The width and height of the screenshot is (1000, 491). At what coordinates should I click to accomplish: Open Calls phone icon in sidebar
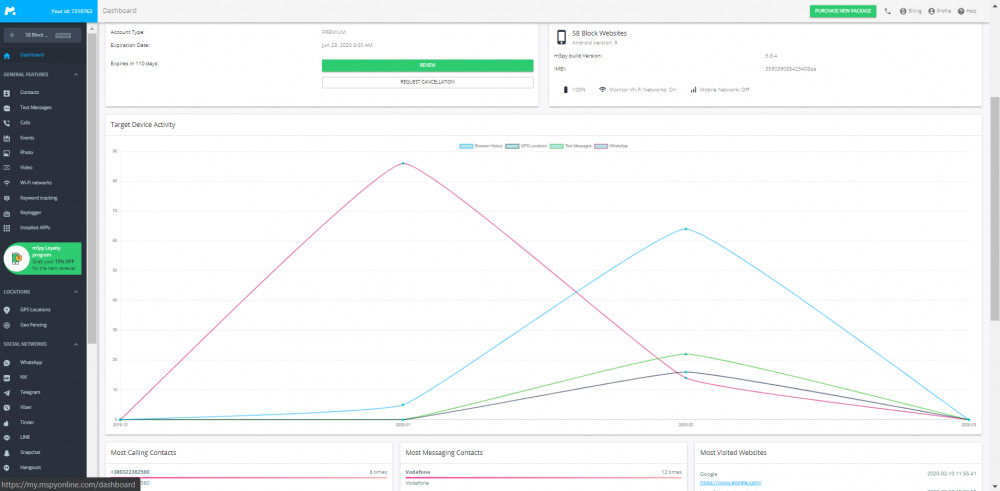[x=7, y=122]
